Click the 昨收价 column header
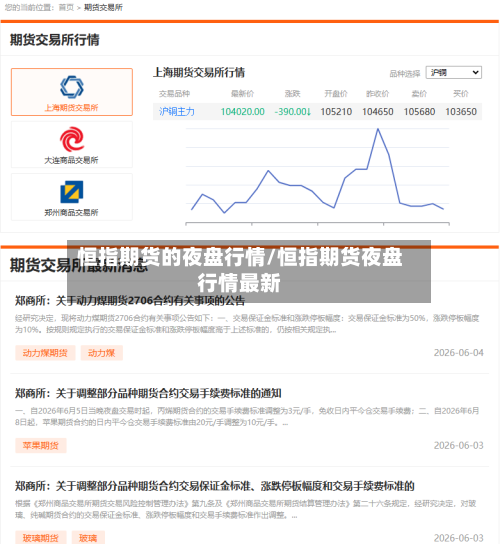Image resolution: width=500 pixels, height=544 pixels. pyautogui.click(x=378, y=94)
